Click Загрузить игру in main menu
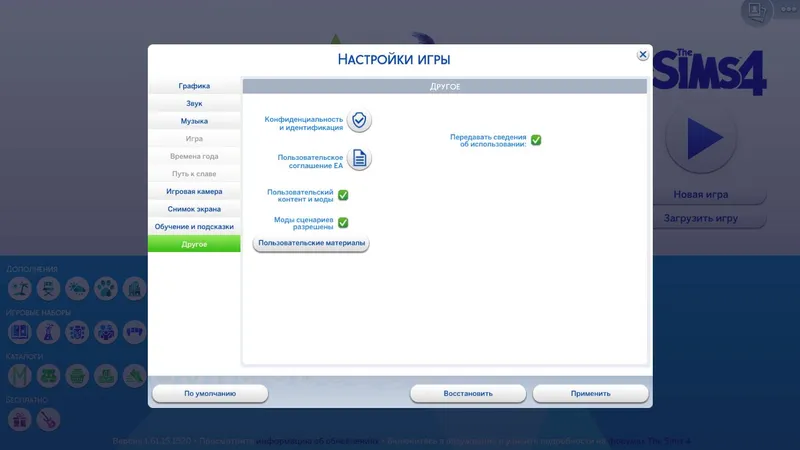 [701, 218]
